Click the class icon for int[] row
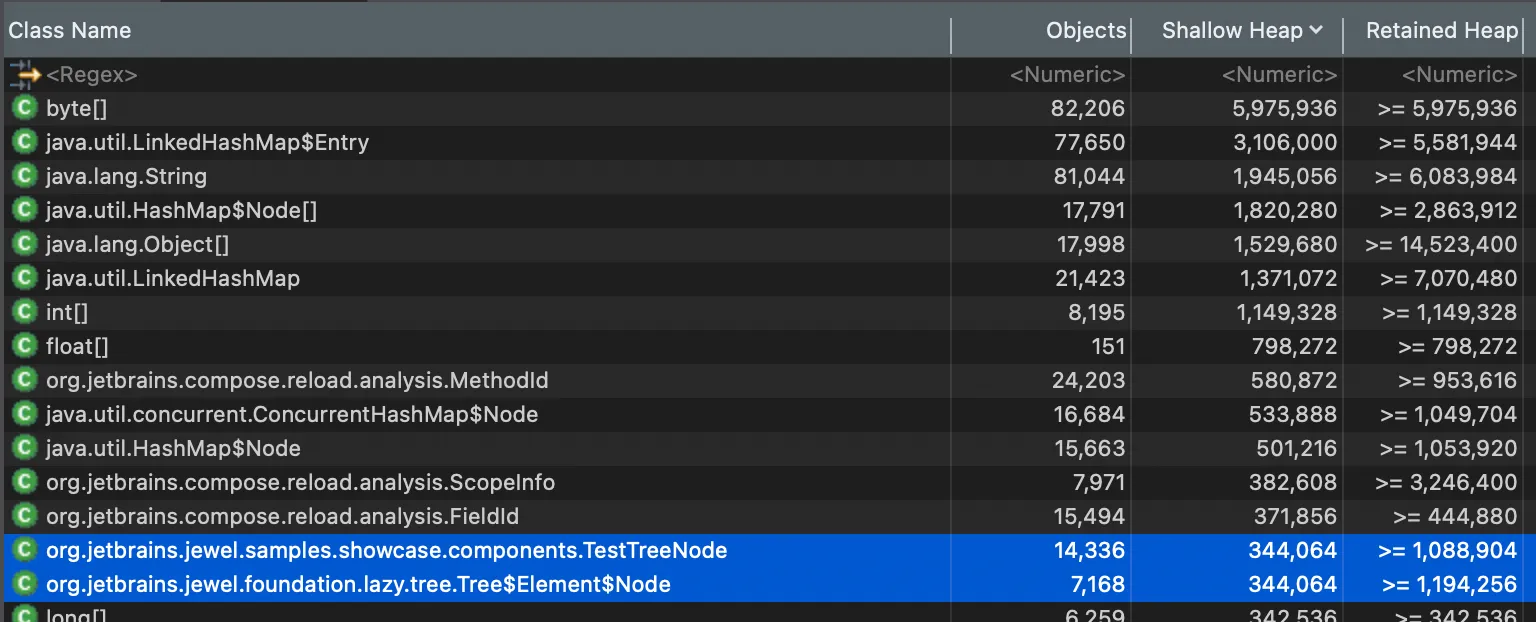The height and width of the screenshot is (622, 1536). click(x=24, y=312)
